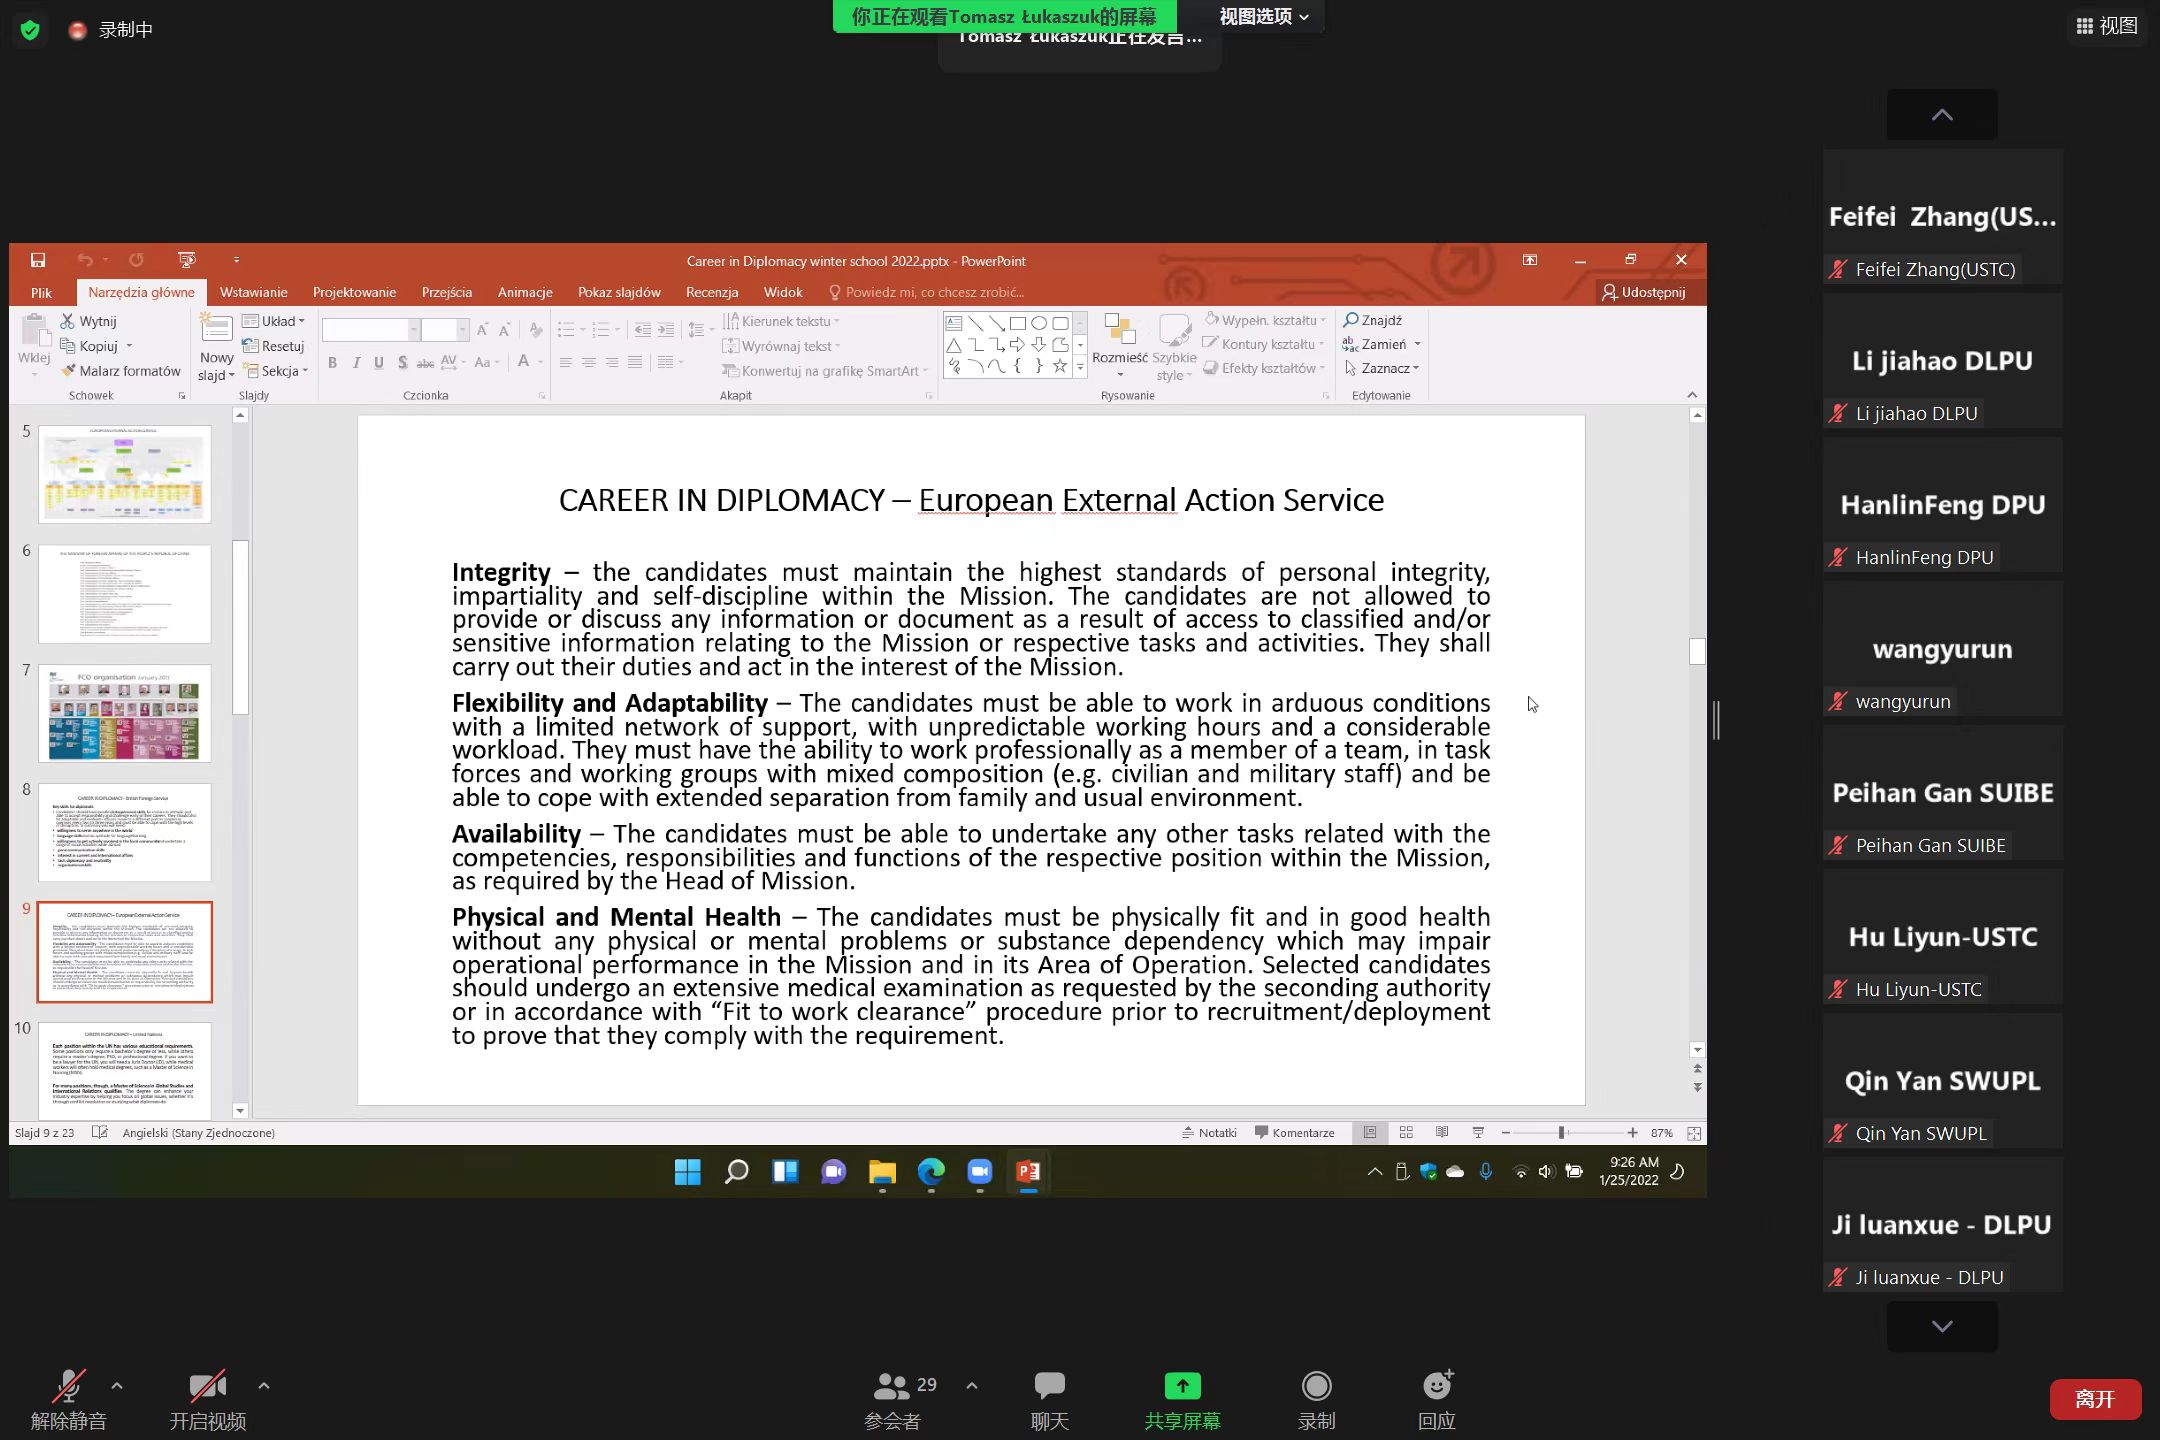Click the Znajdź find icon

(1351, 320)
